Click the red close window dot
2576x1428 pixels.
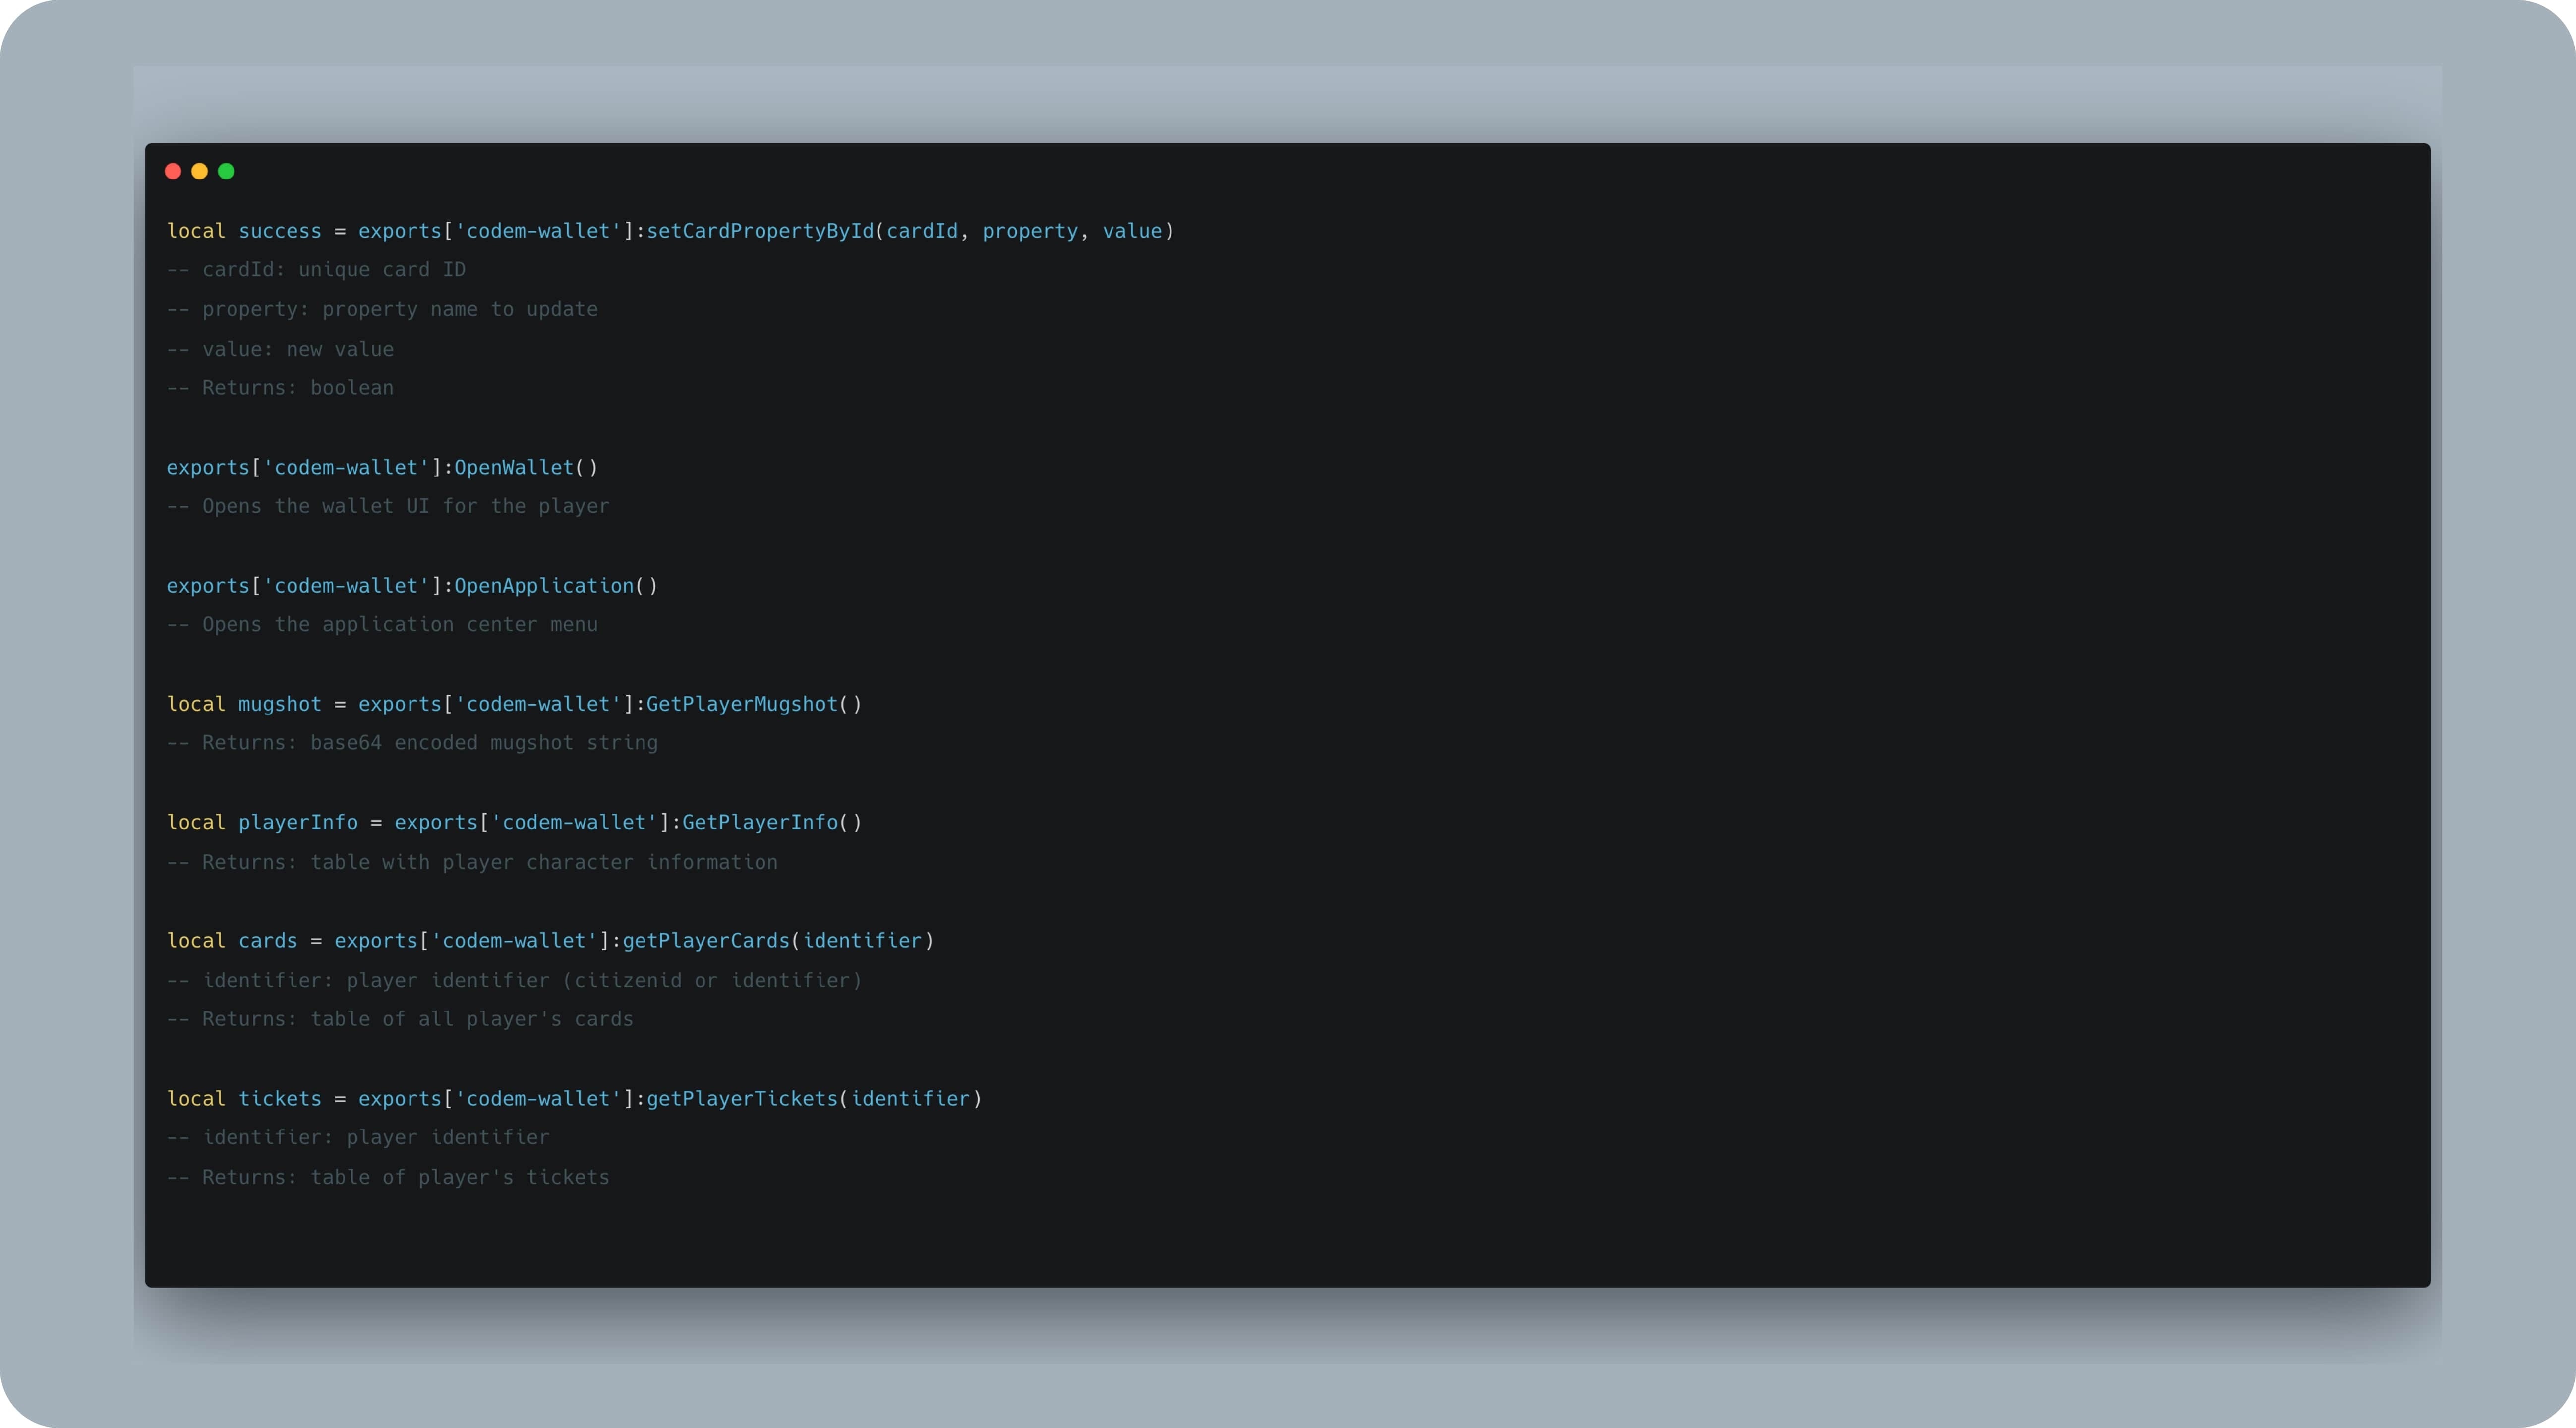[172, 171]
